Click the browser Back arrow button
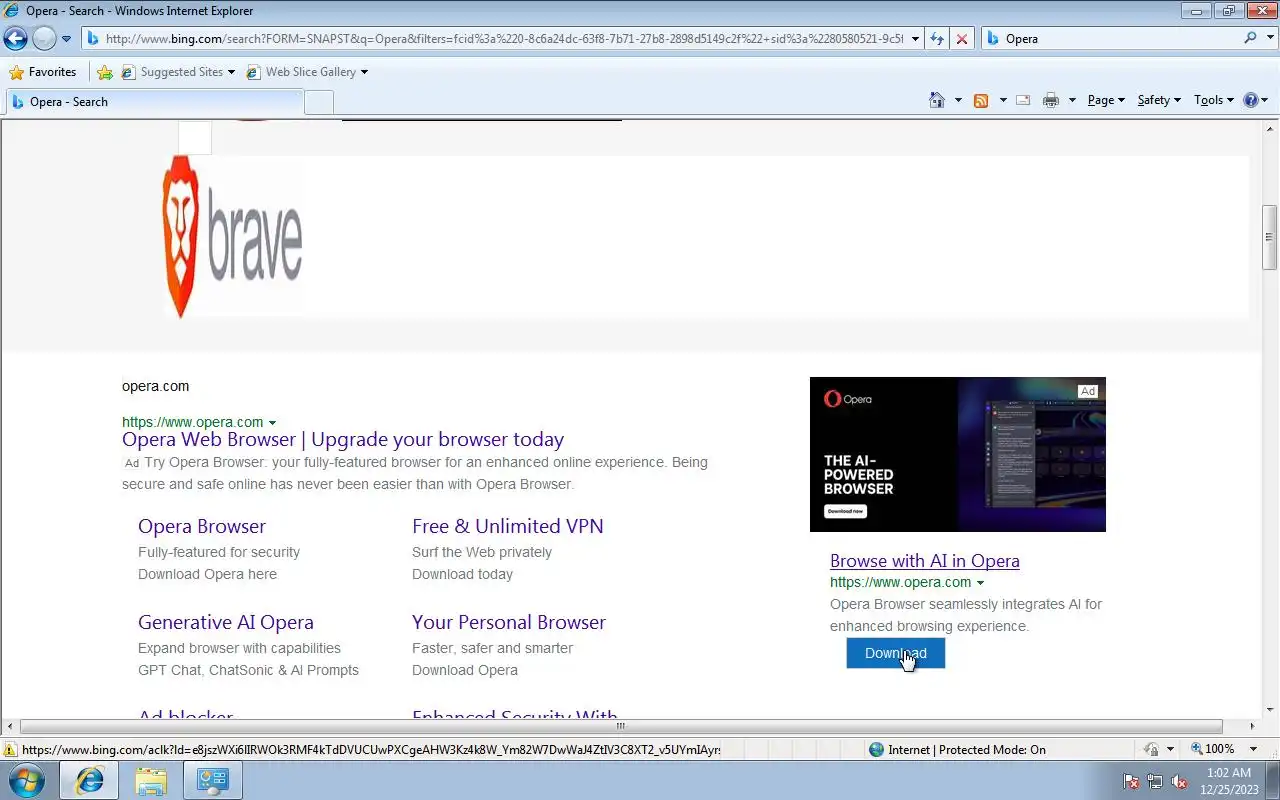 (x=15, y=39)
